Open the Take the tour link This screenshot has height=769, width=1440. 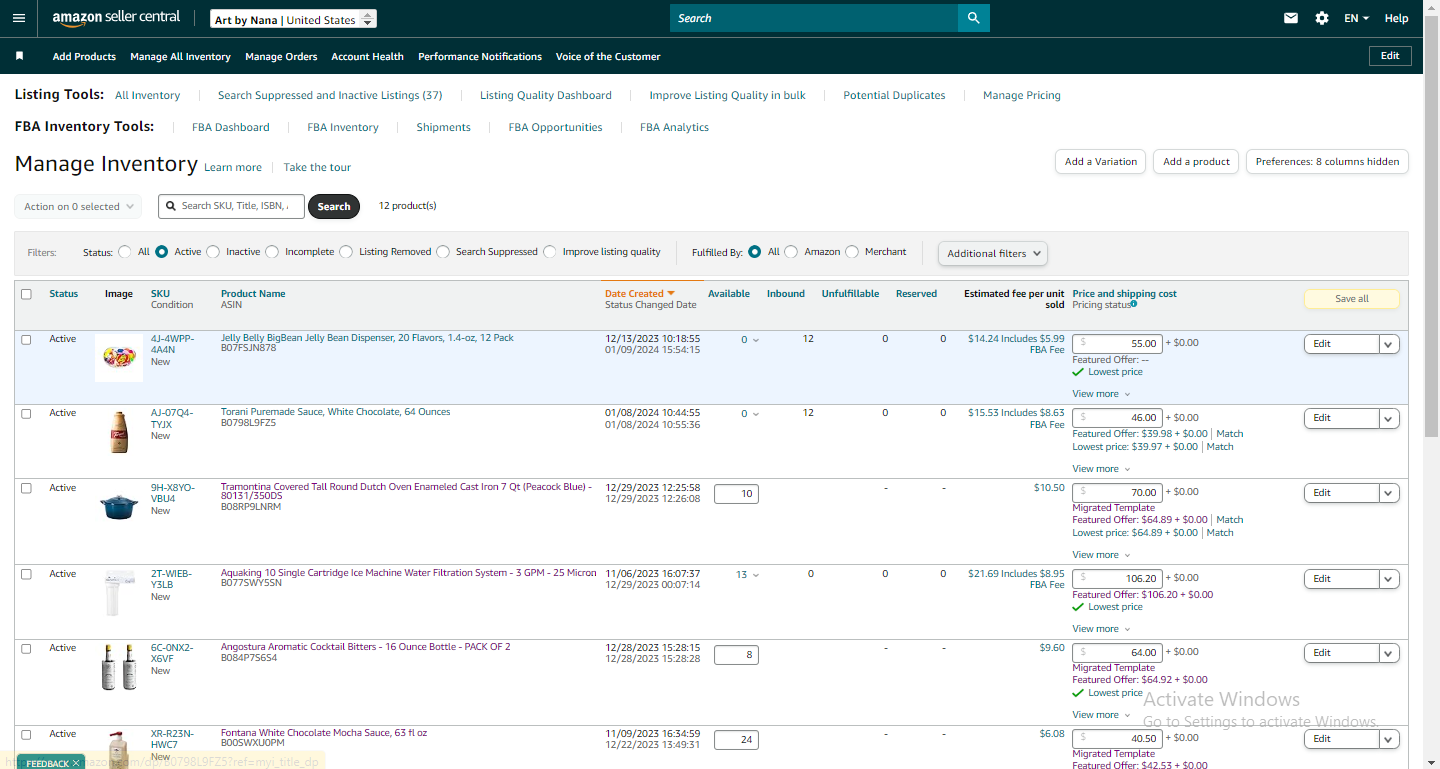317,168
